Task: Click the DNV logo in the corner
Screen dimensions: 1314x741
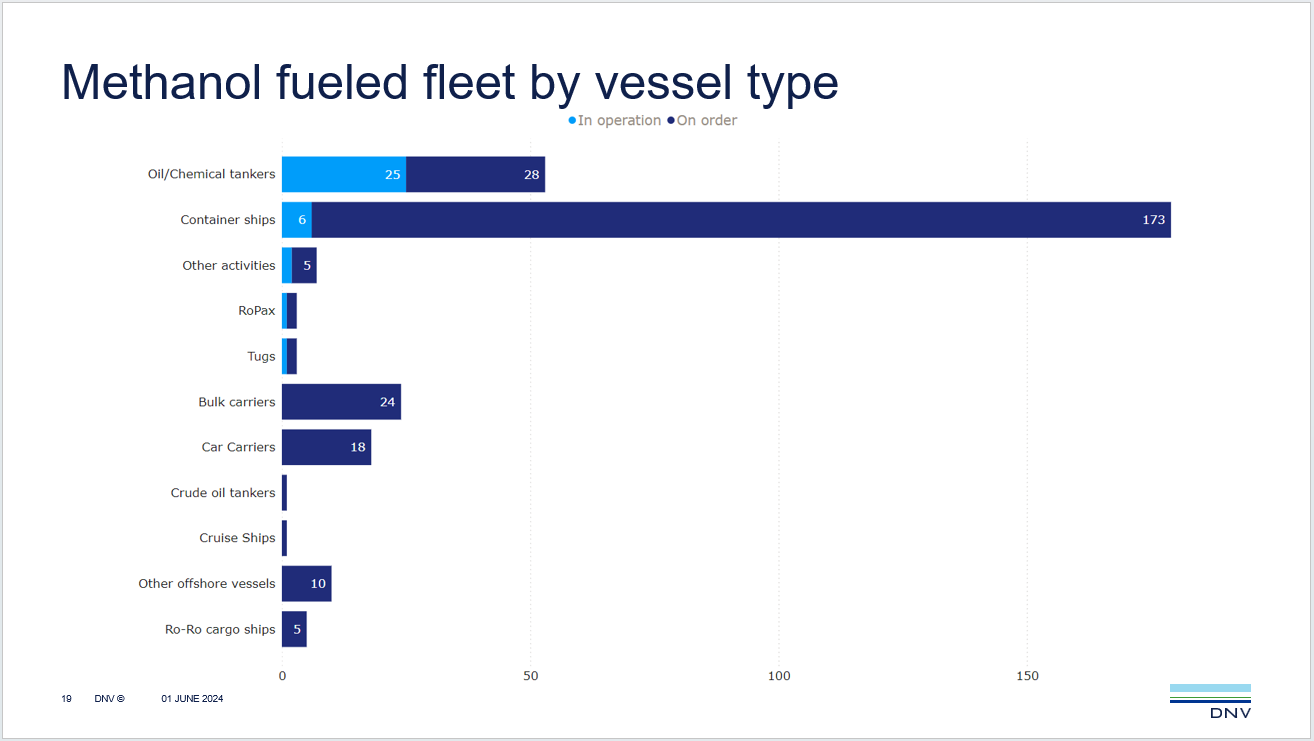Action: pos(1210,701)
